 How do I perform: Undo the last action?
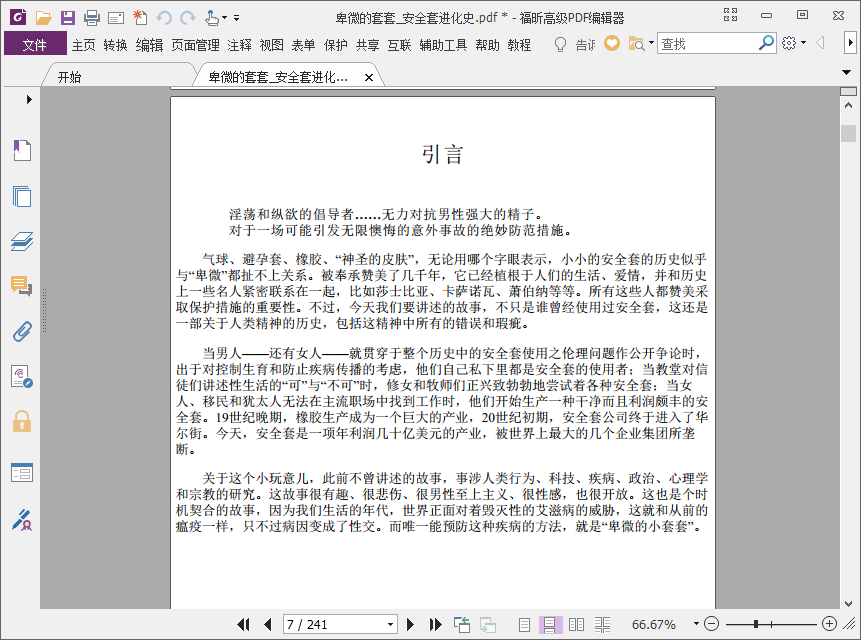pos(164,18)
